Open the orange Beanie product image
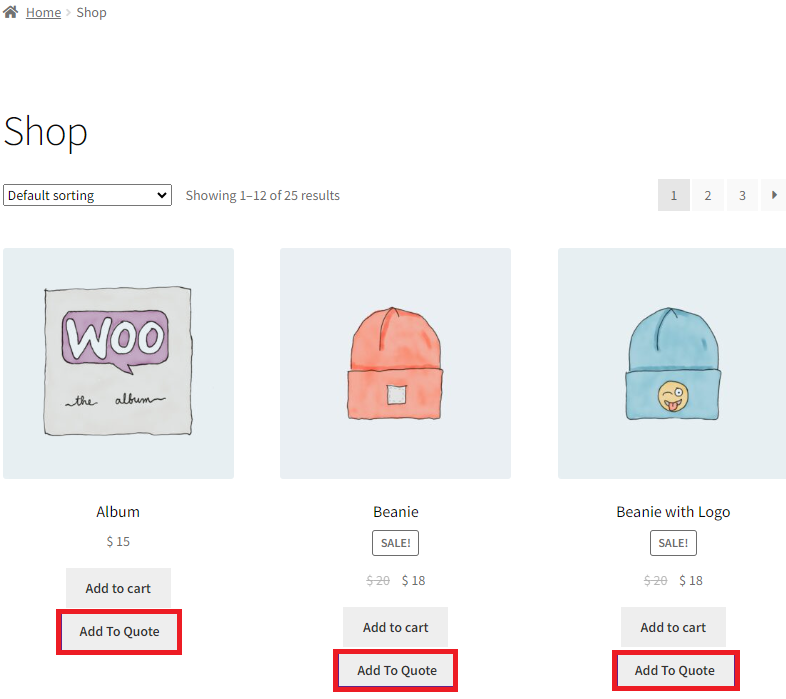786x699 pixels. point(395,363)
